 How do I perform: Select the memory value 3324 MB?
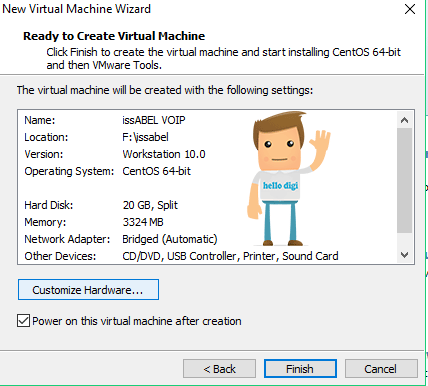tap(143, 222)
